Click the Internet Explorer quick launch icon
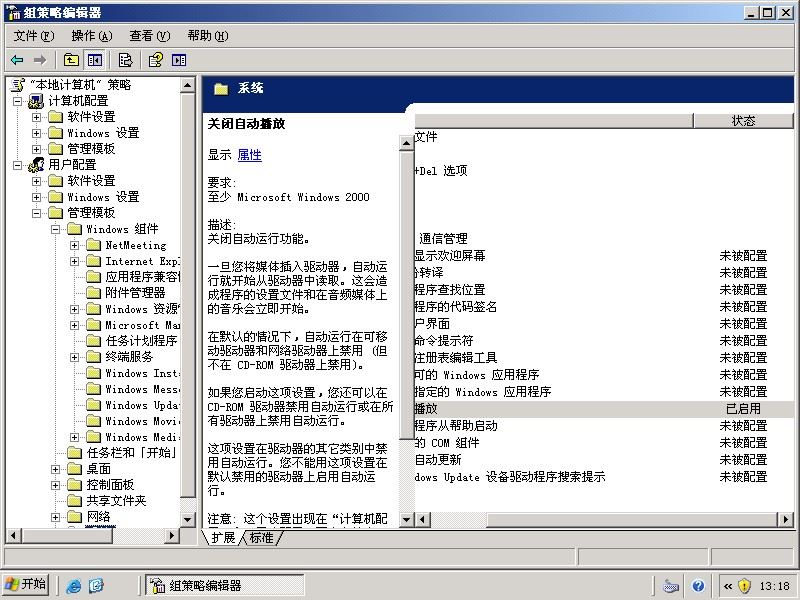800x600 pixels. pos(74,585)
